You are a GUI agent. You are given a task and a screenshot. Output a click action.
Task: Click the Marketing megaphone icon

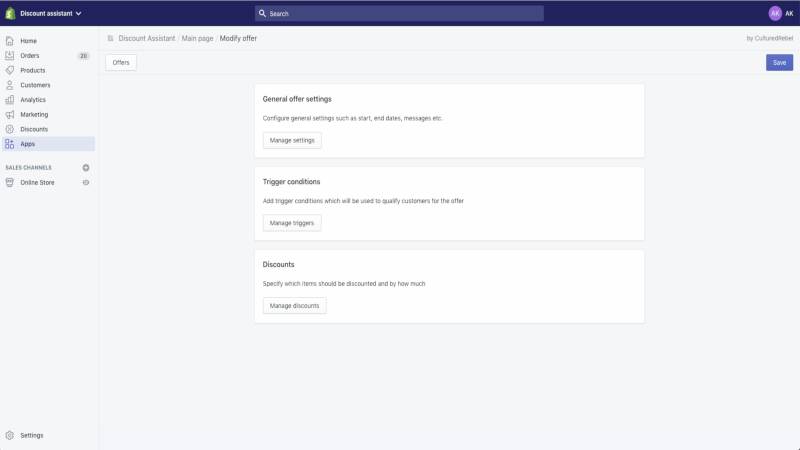tap(10, 115)
